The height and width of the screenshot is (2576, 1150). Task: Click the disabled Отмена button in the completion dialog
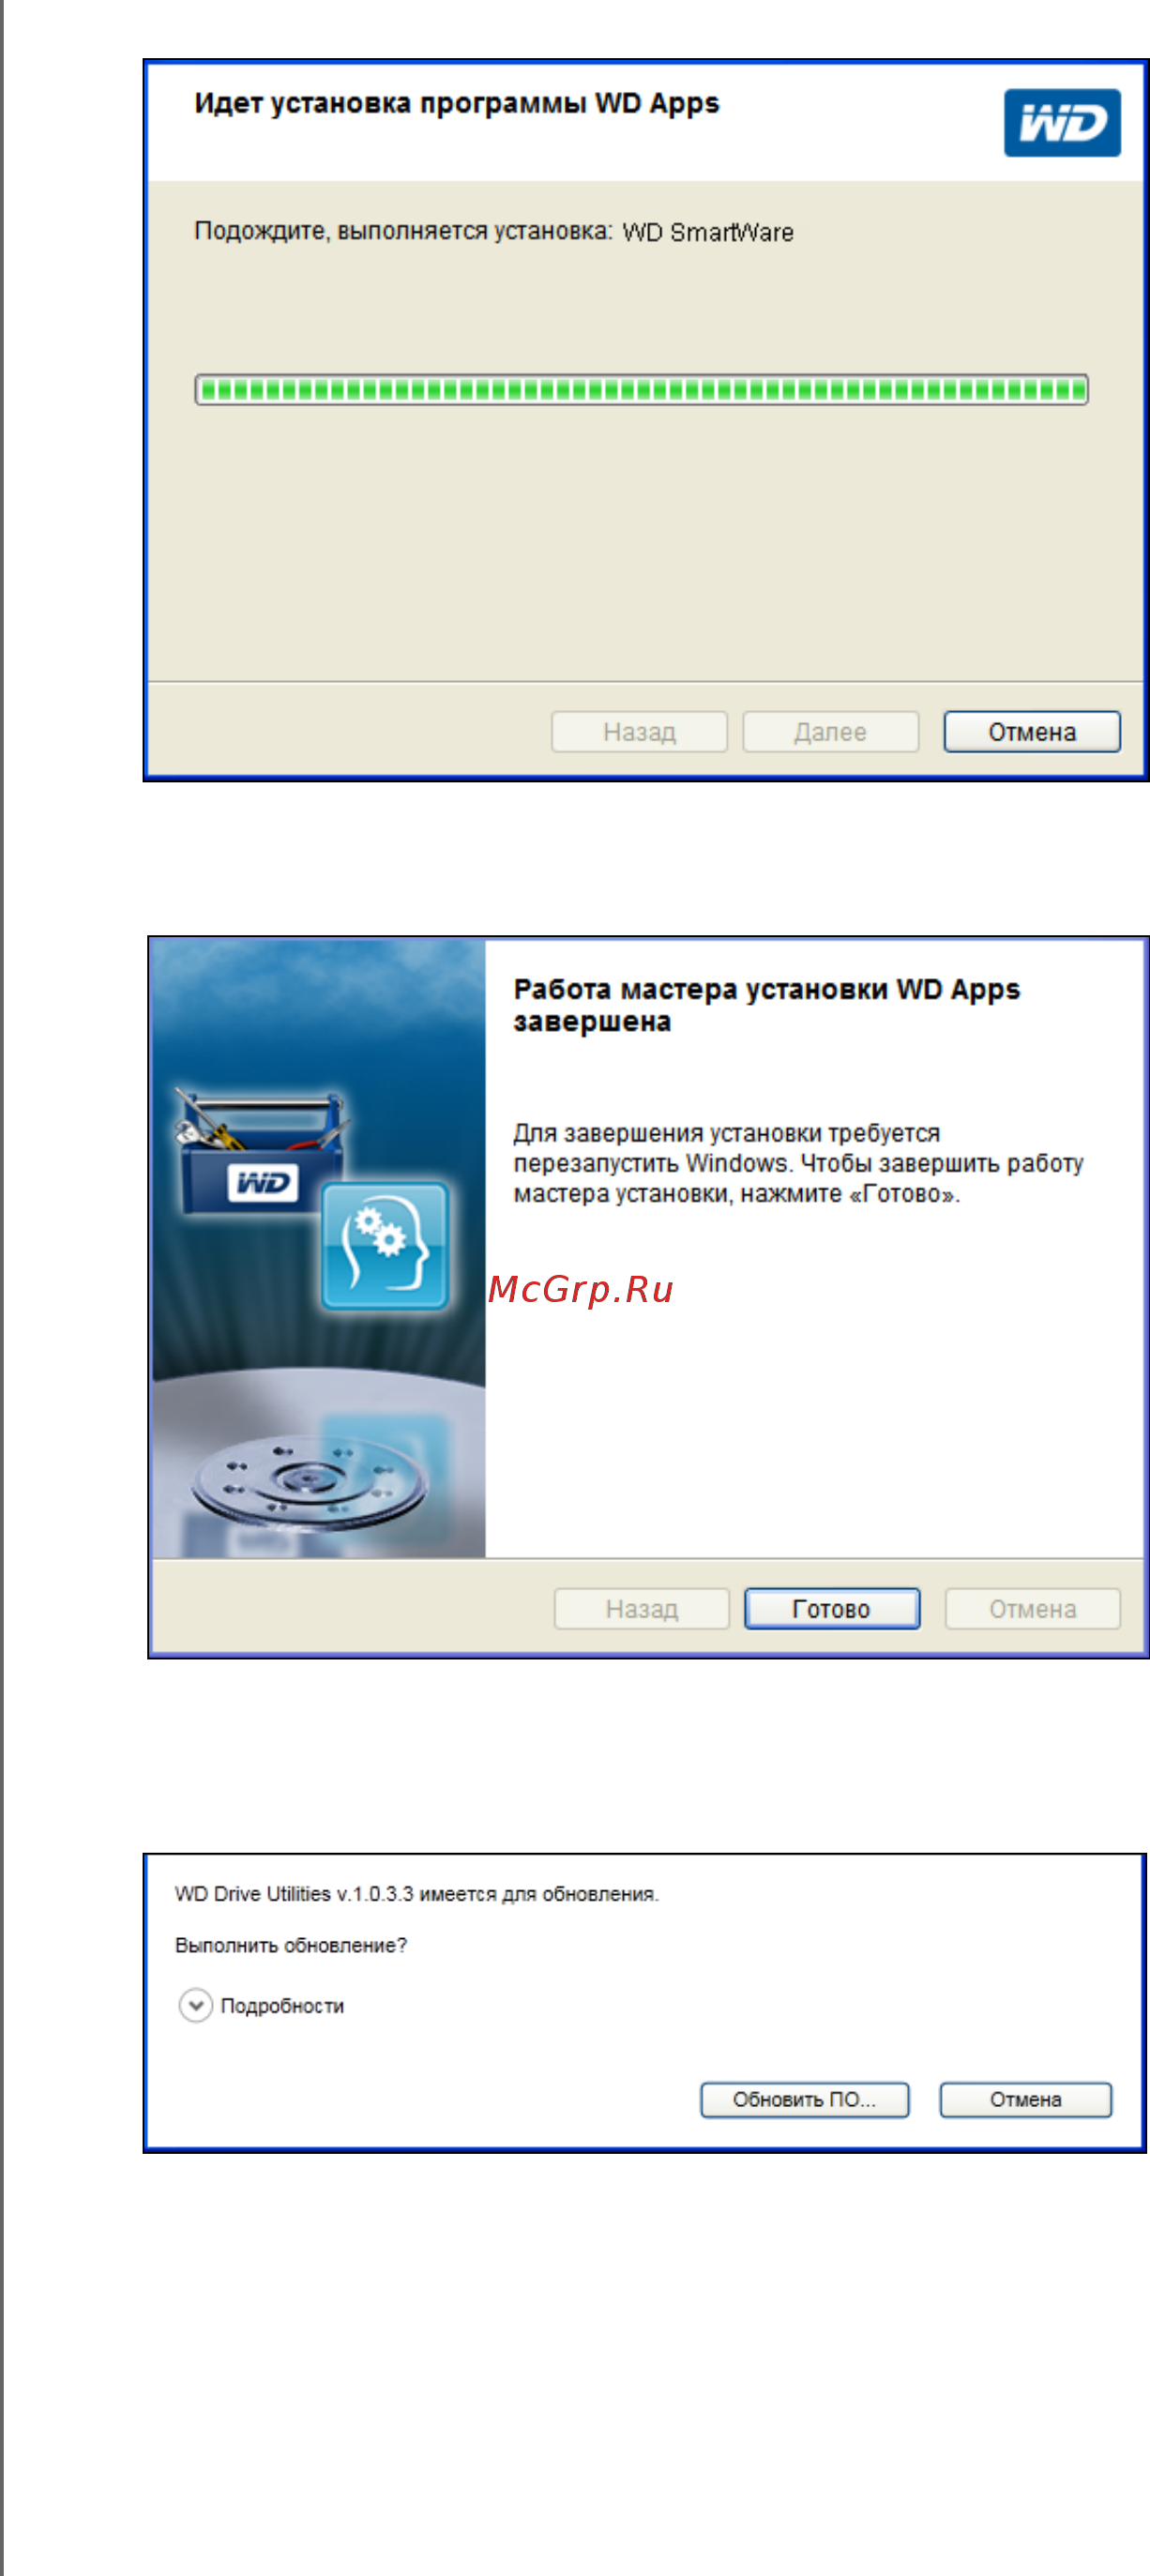click(x=1033, y=1609)
